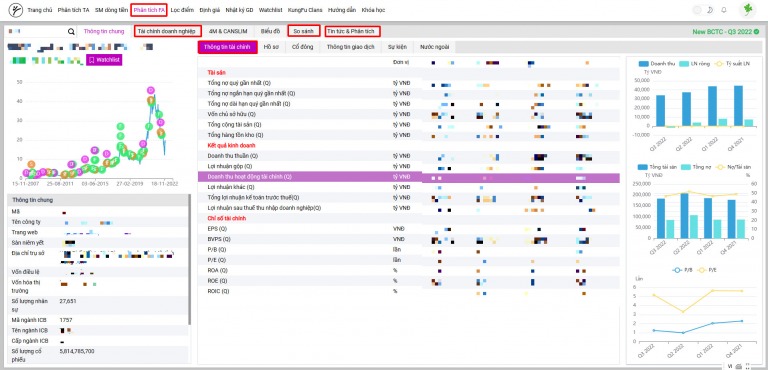Click the topmost purple D event marker on the price chart
This screenshot has height=370, width=768.
(151, 90)
